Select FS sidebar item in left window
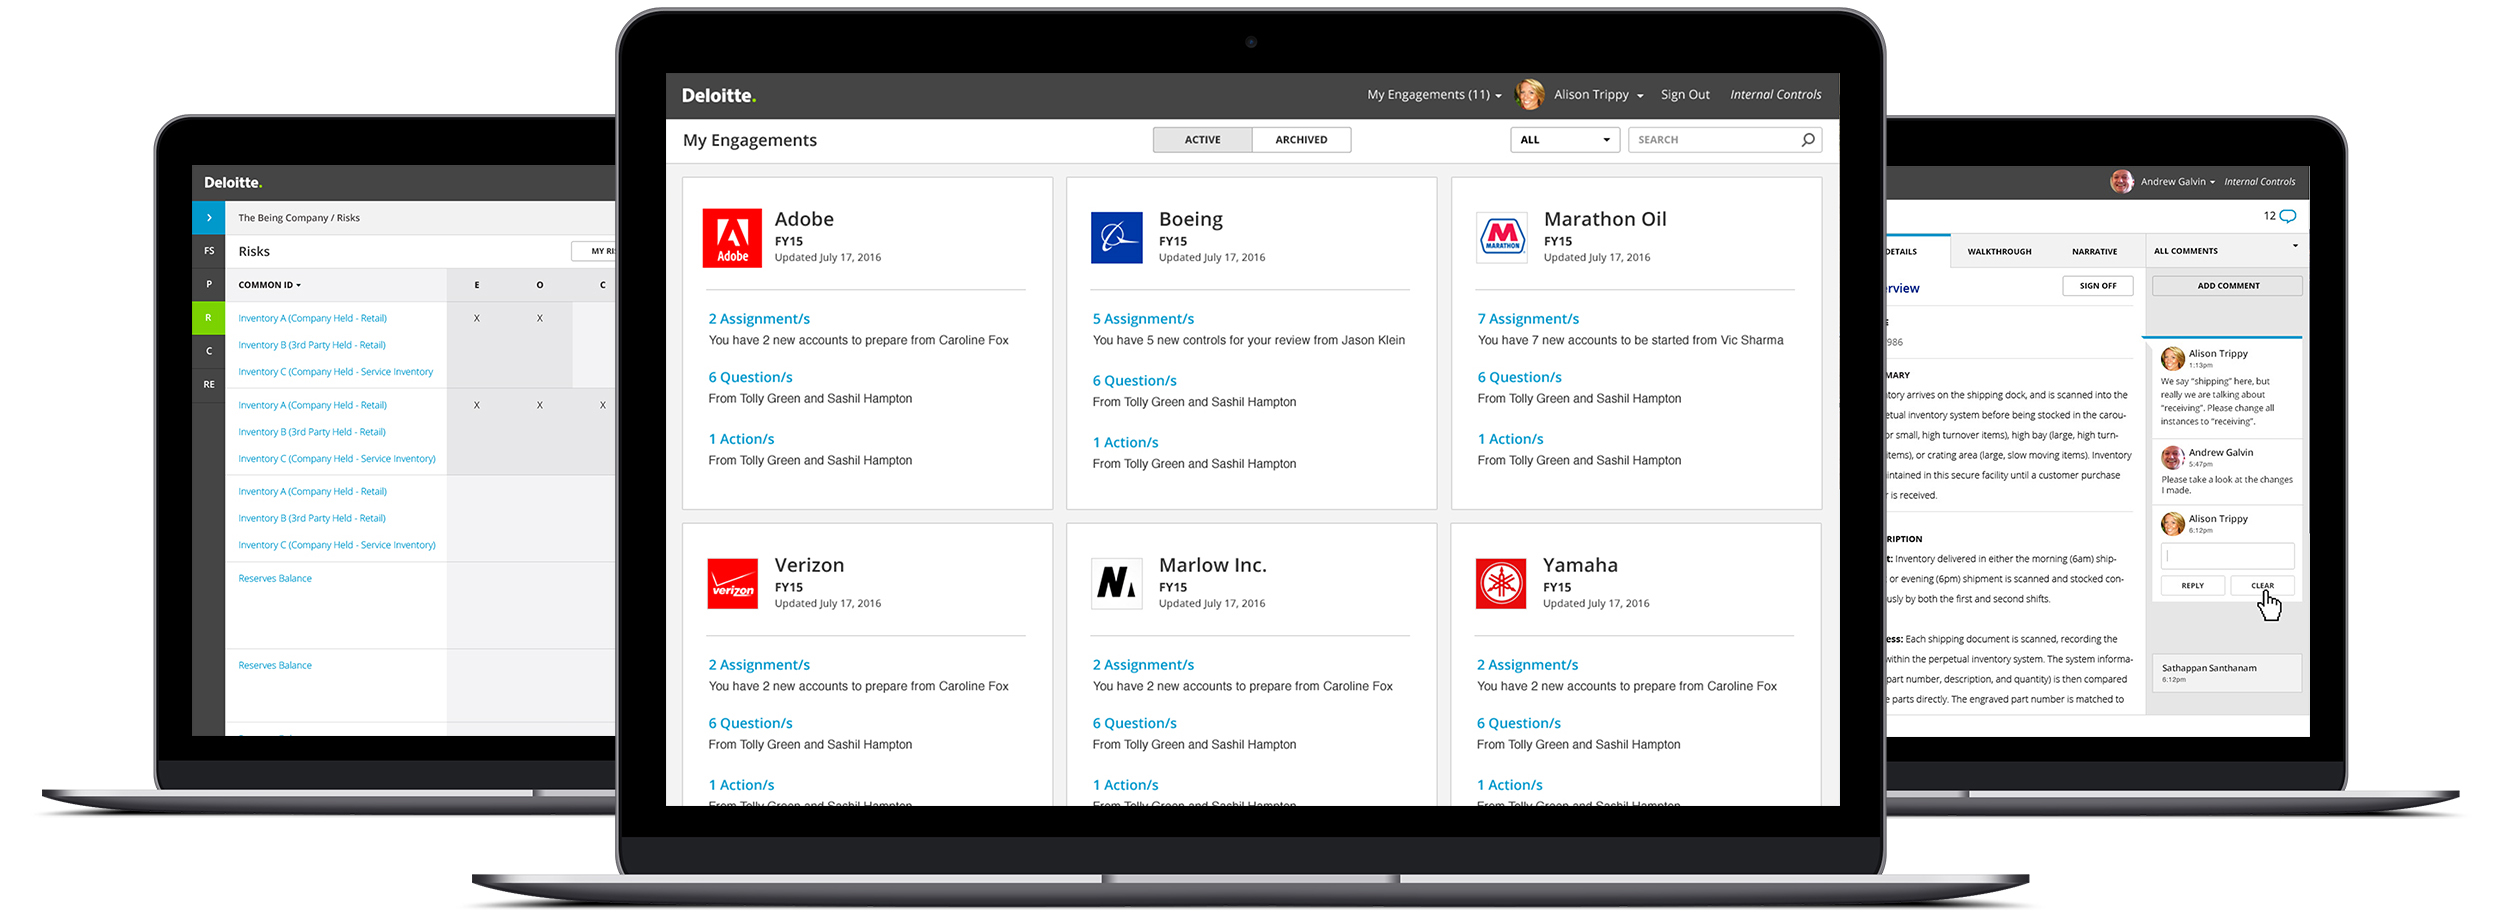 point(209,251)
